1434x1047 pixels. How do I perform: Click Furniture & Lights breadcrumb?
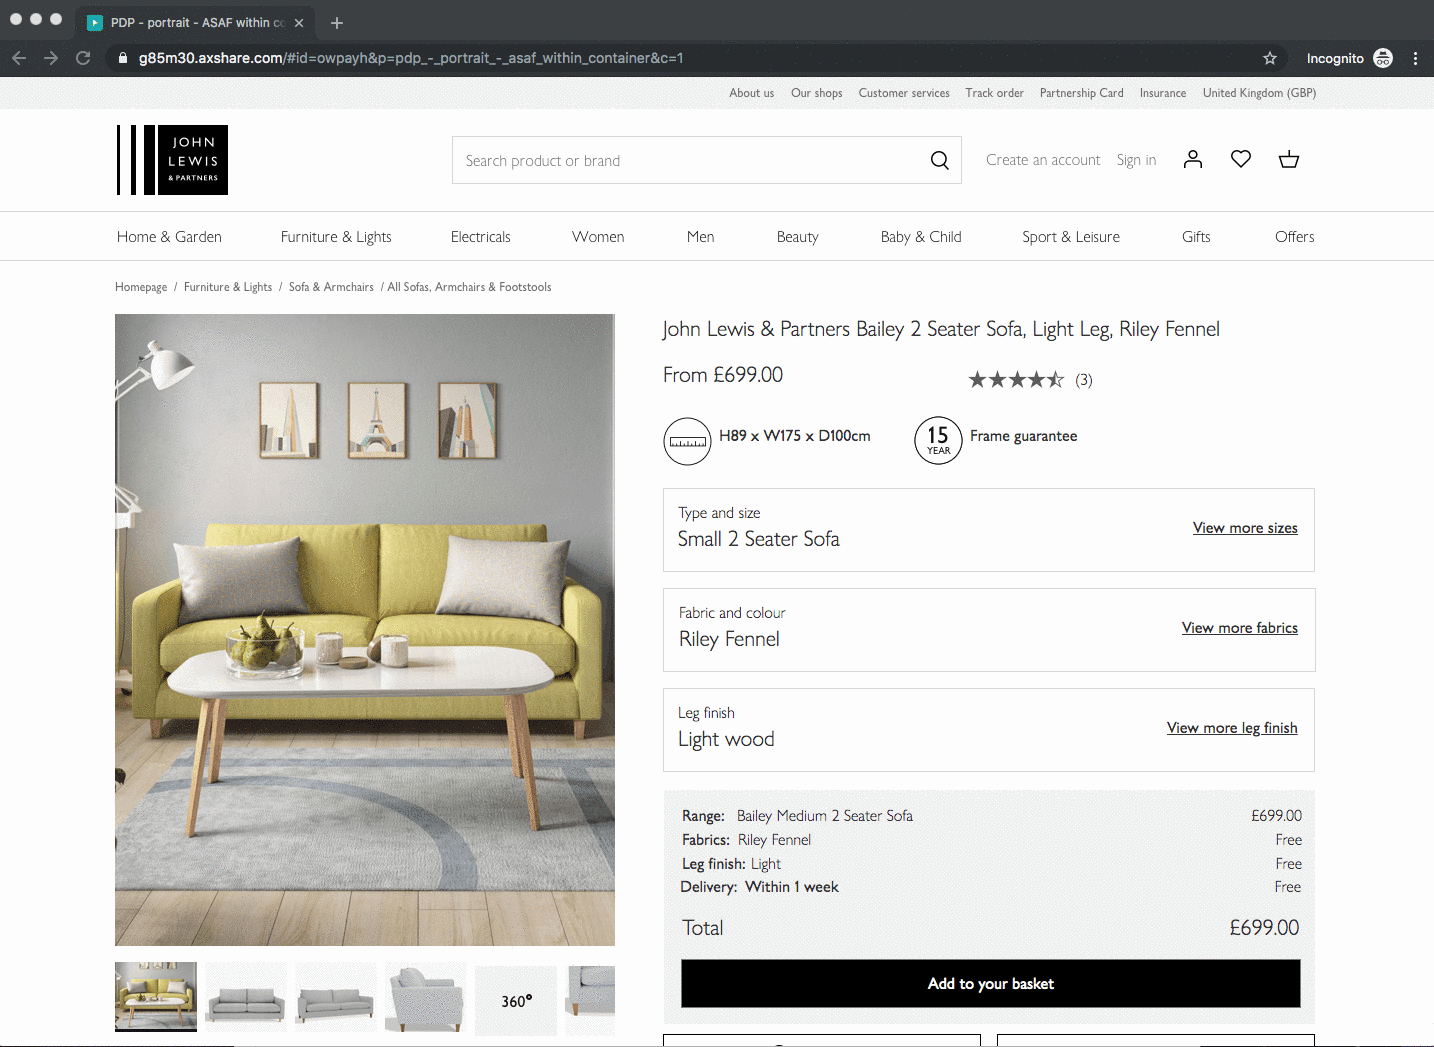228,287
